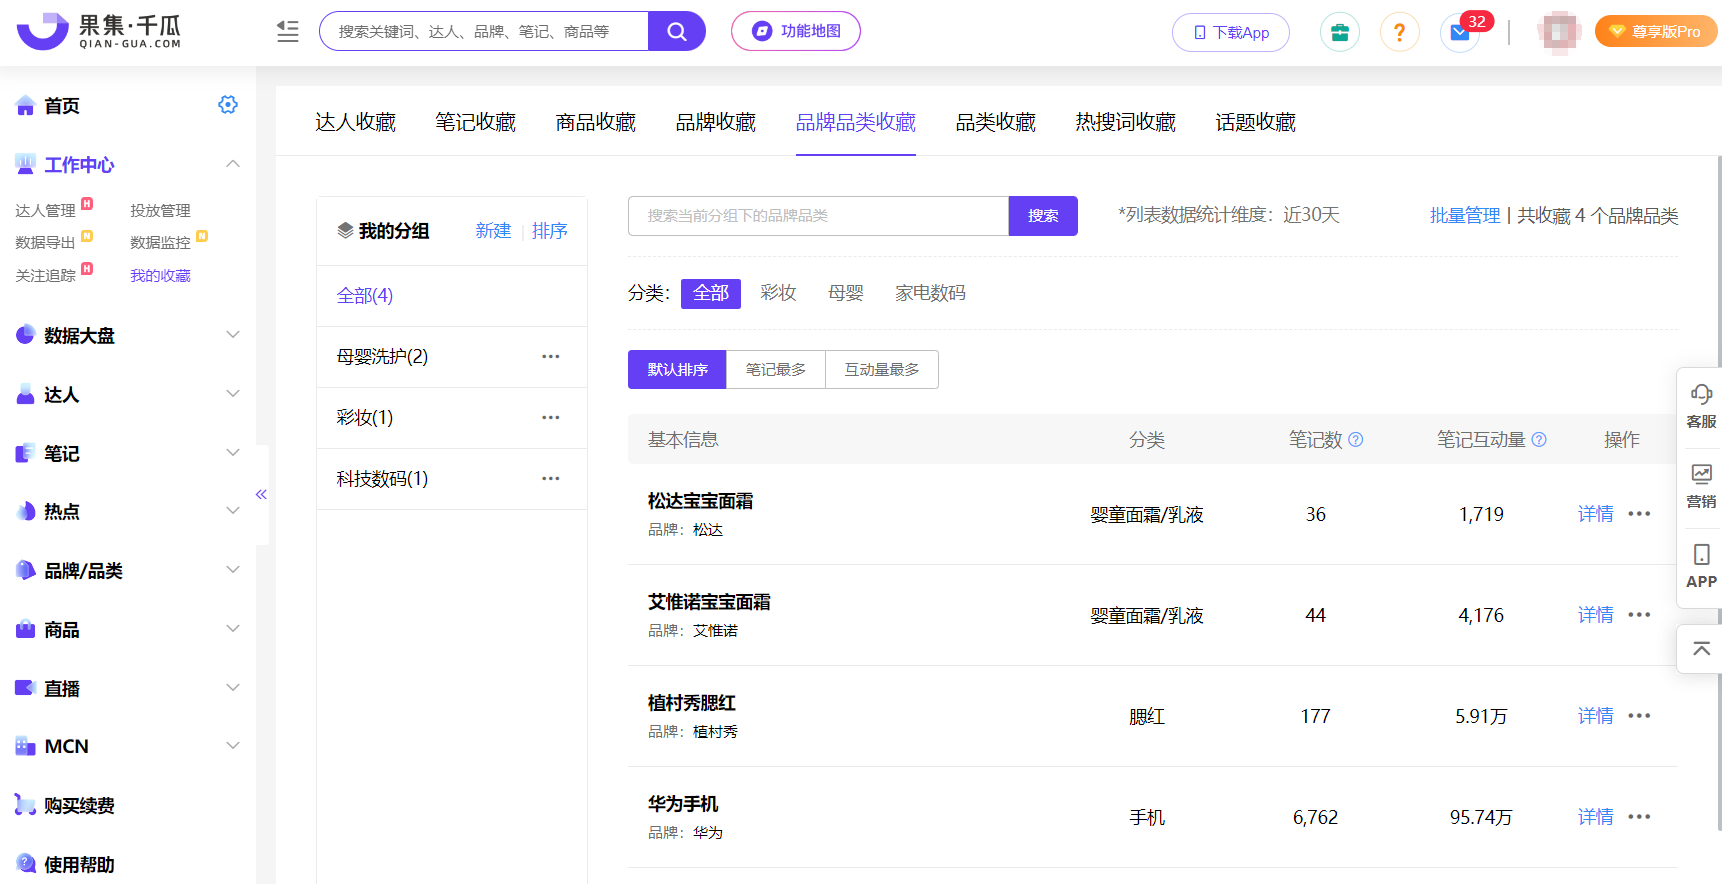Collapse the sidebar menu hamburger icon
Screen dimensions: 1722x884
pos(288,31)
